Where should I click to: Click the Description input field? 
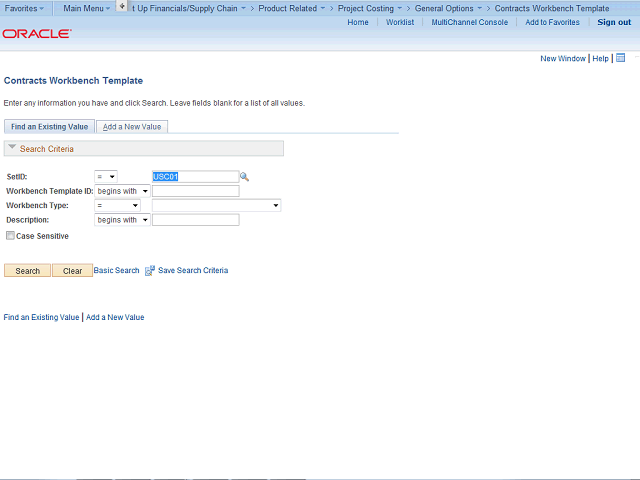pyautogui.click(x=196, y=220)
